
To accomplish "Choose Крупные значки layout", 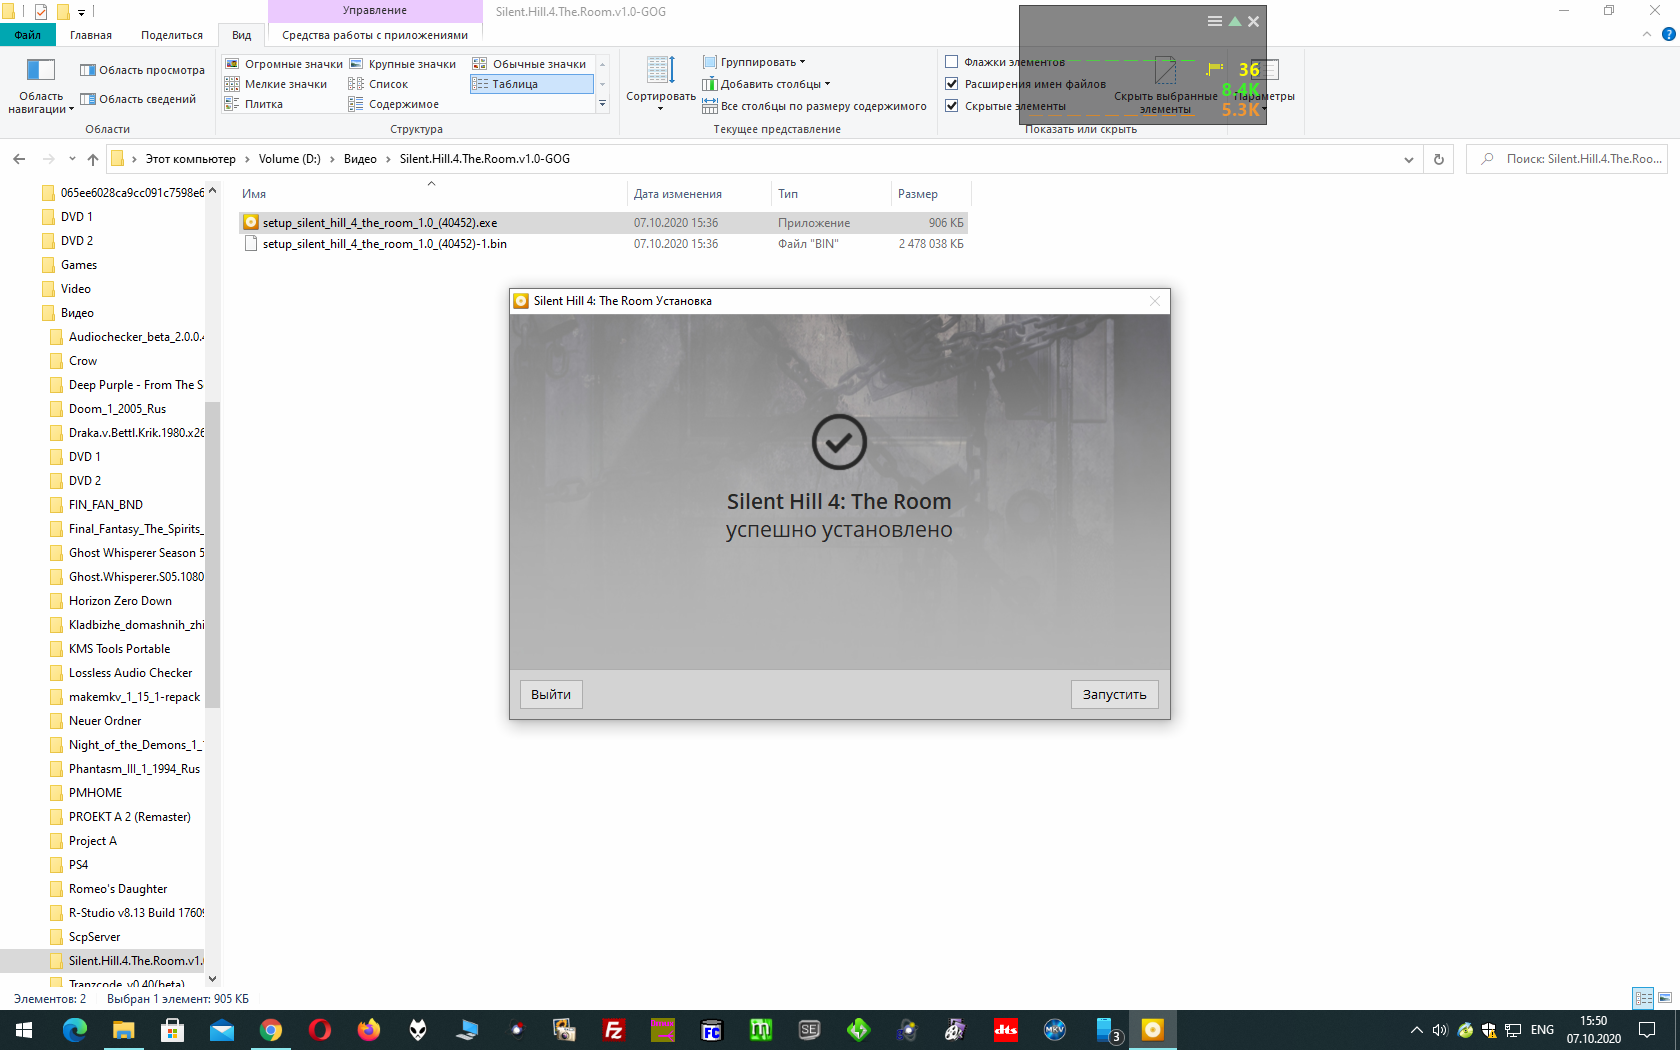I will coord(403,64).
